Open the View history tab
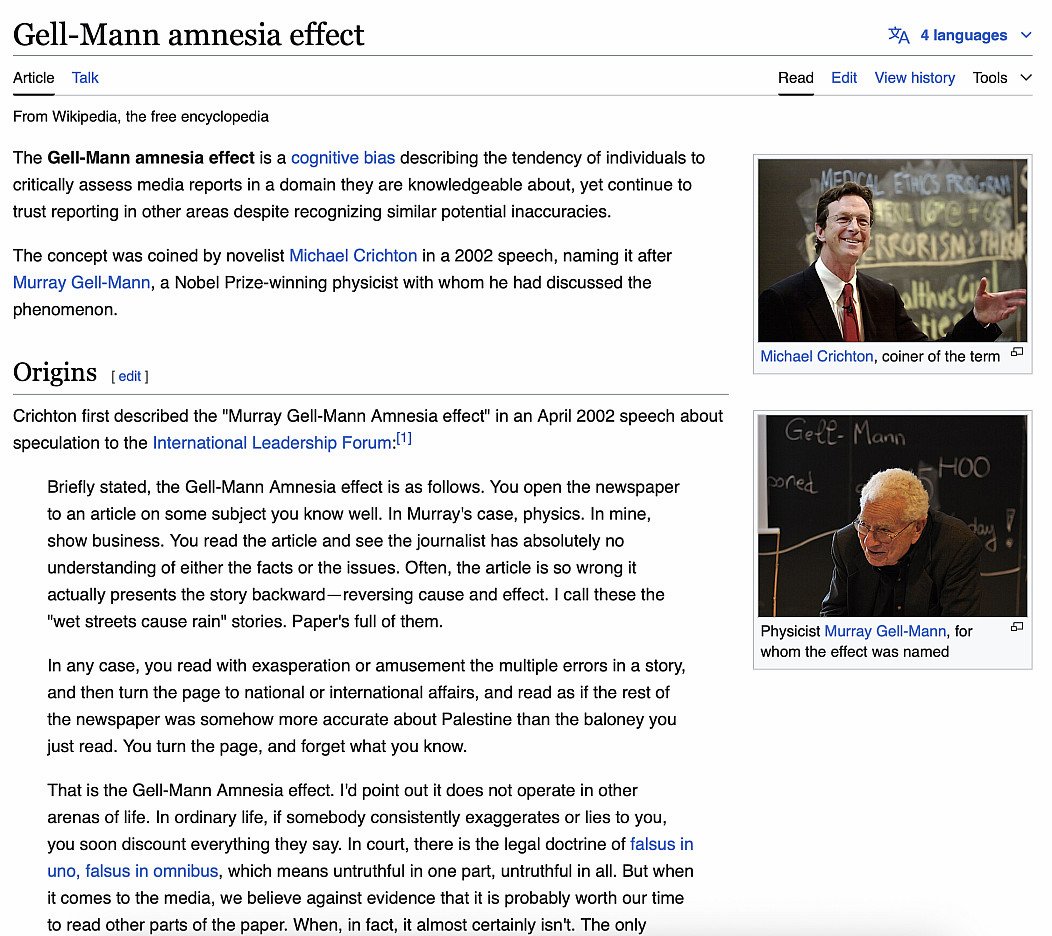Image resolution: width=1052 pixels, height=936 pixels. click(914, 77)
